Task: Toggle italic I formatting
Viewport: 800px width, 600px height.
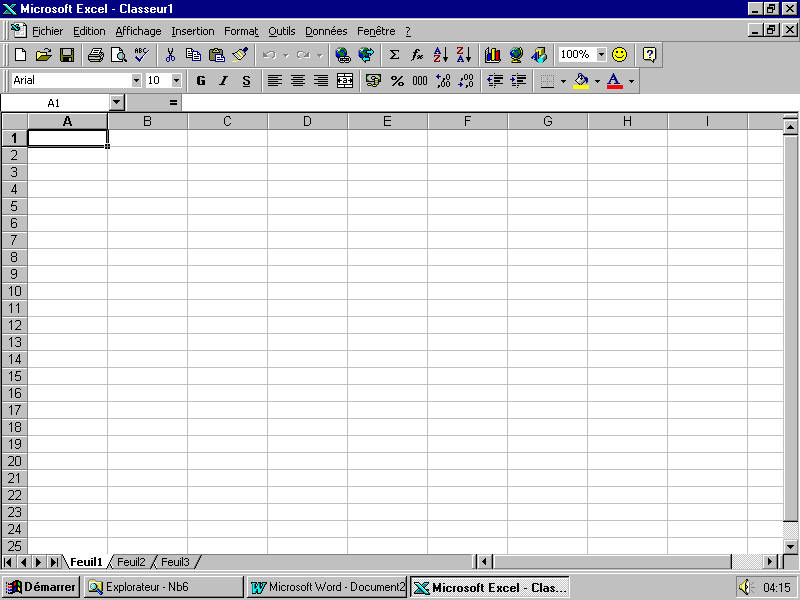Action: tap(223, 81)
